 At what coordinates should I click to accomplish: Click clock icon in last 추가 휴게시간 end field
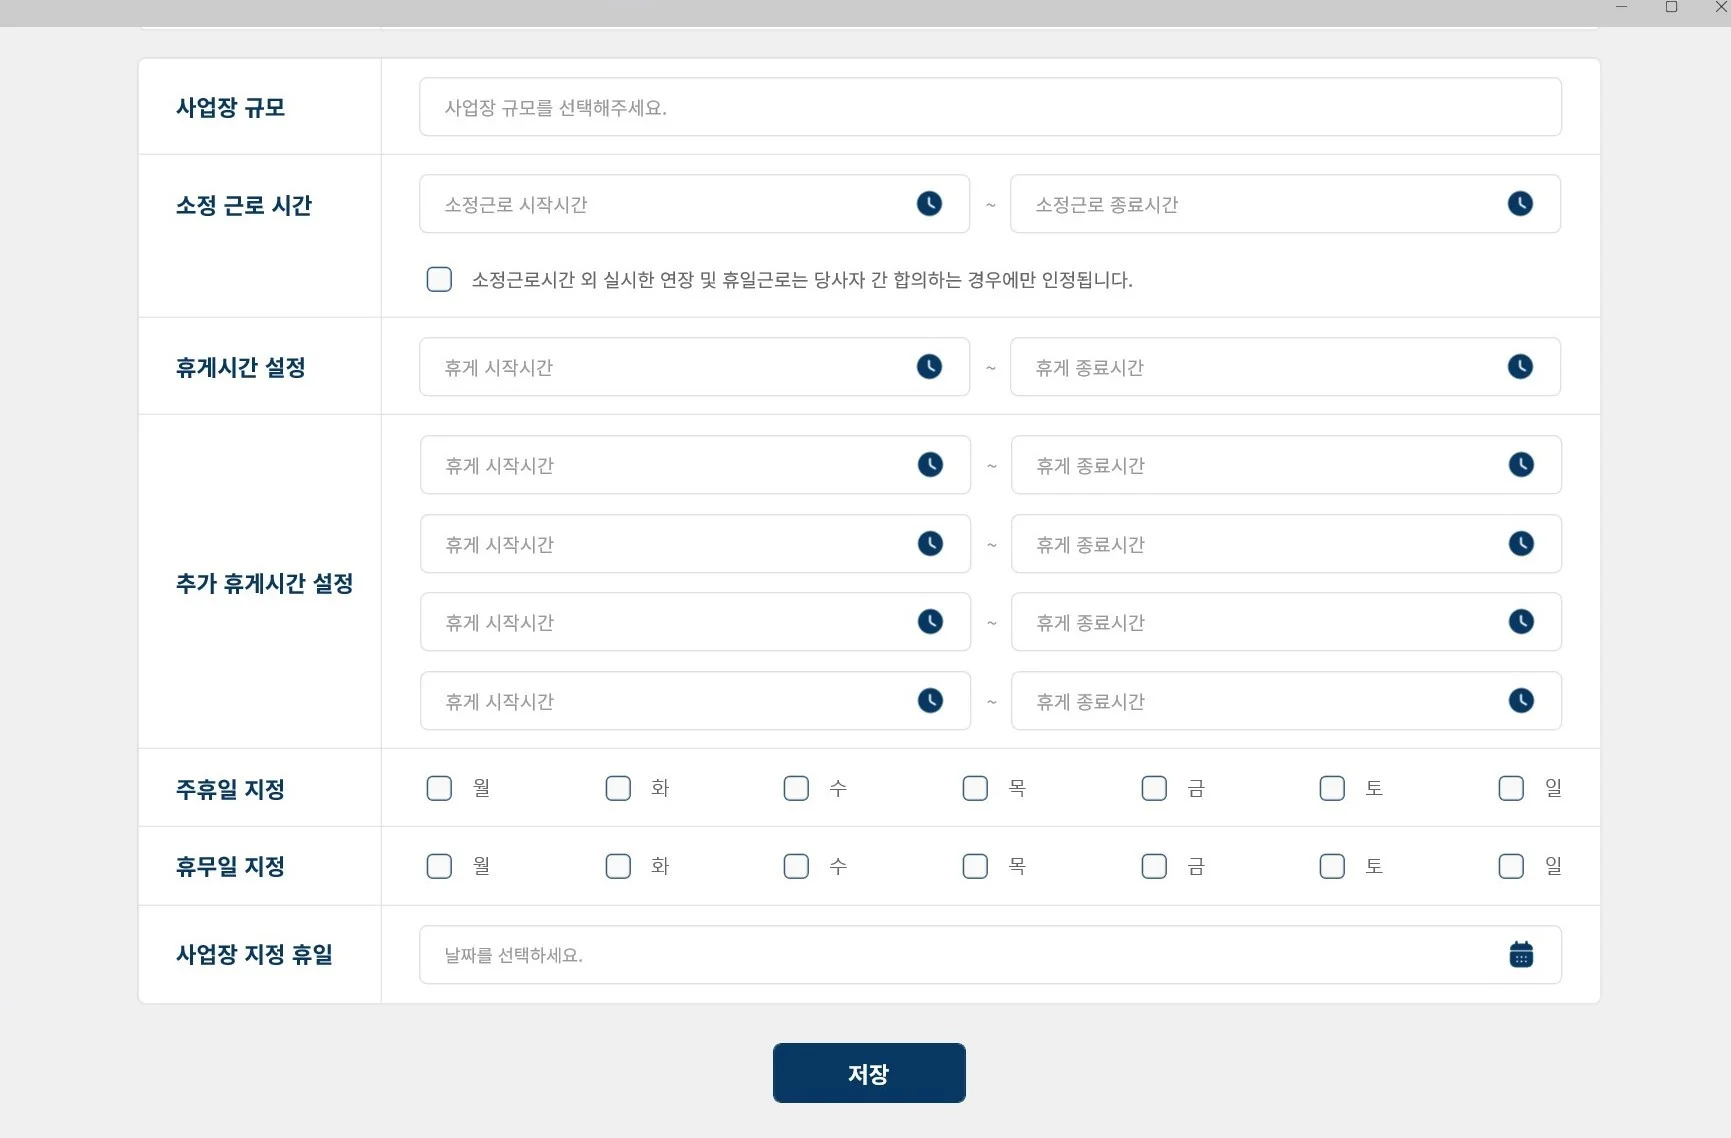click(1521, 701)
